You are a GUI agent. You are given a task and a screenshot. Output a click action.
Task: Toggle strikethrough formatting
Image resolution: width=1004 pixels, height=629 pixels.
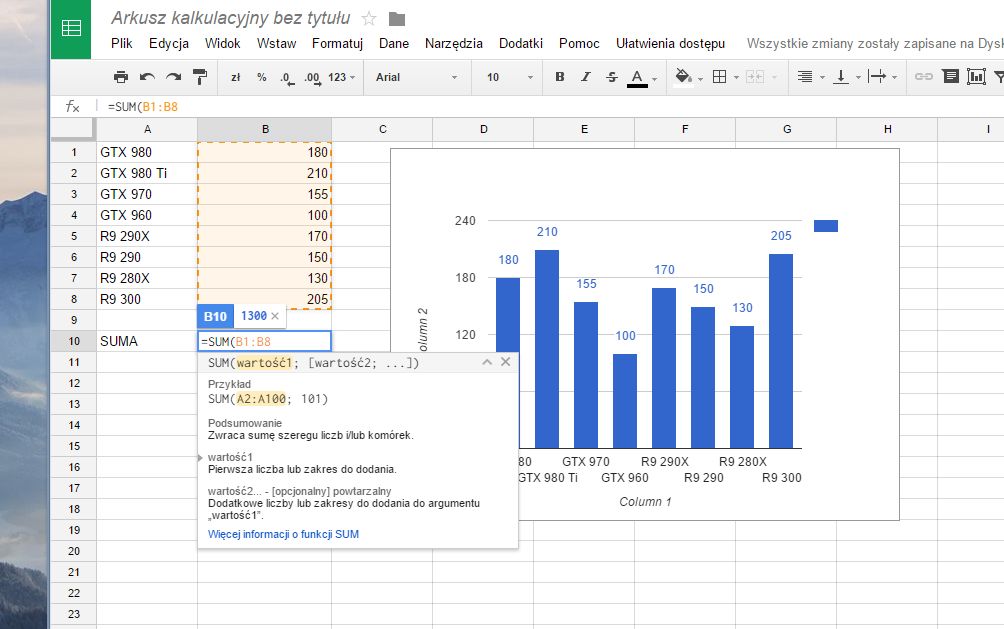[x=611, y=77]
